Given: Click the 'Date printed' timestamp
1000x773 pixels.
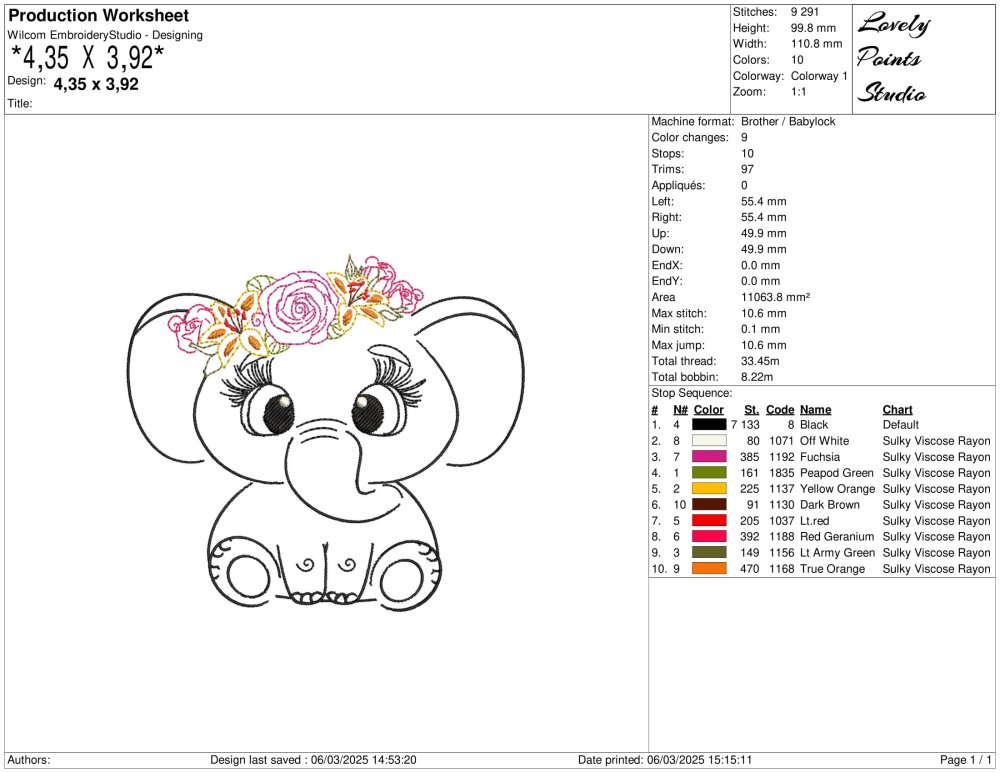Looking at the screenshot, I should 665,760.
